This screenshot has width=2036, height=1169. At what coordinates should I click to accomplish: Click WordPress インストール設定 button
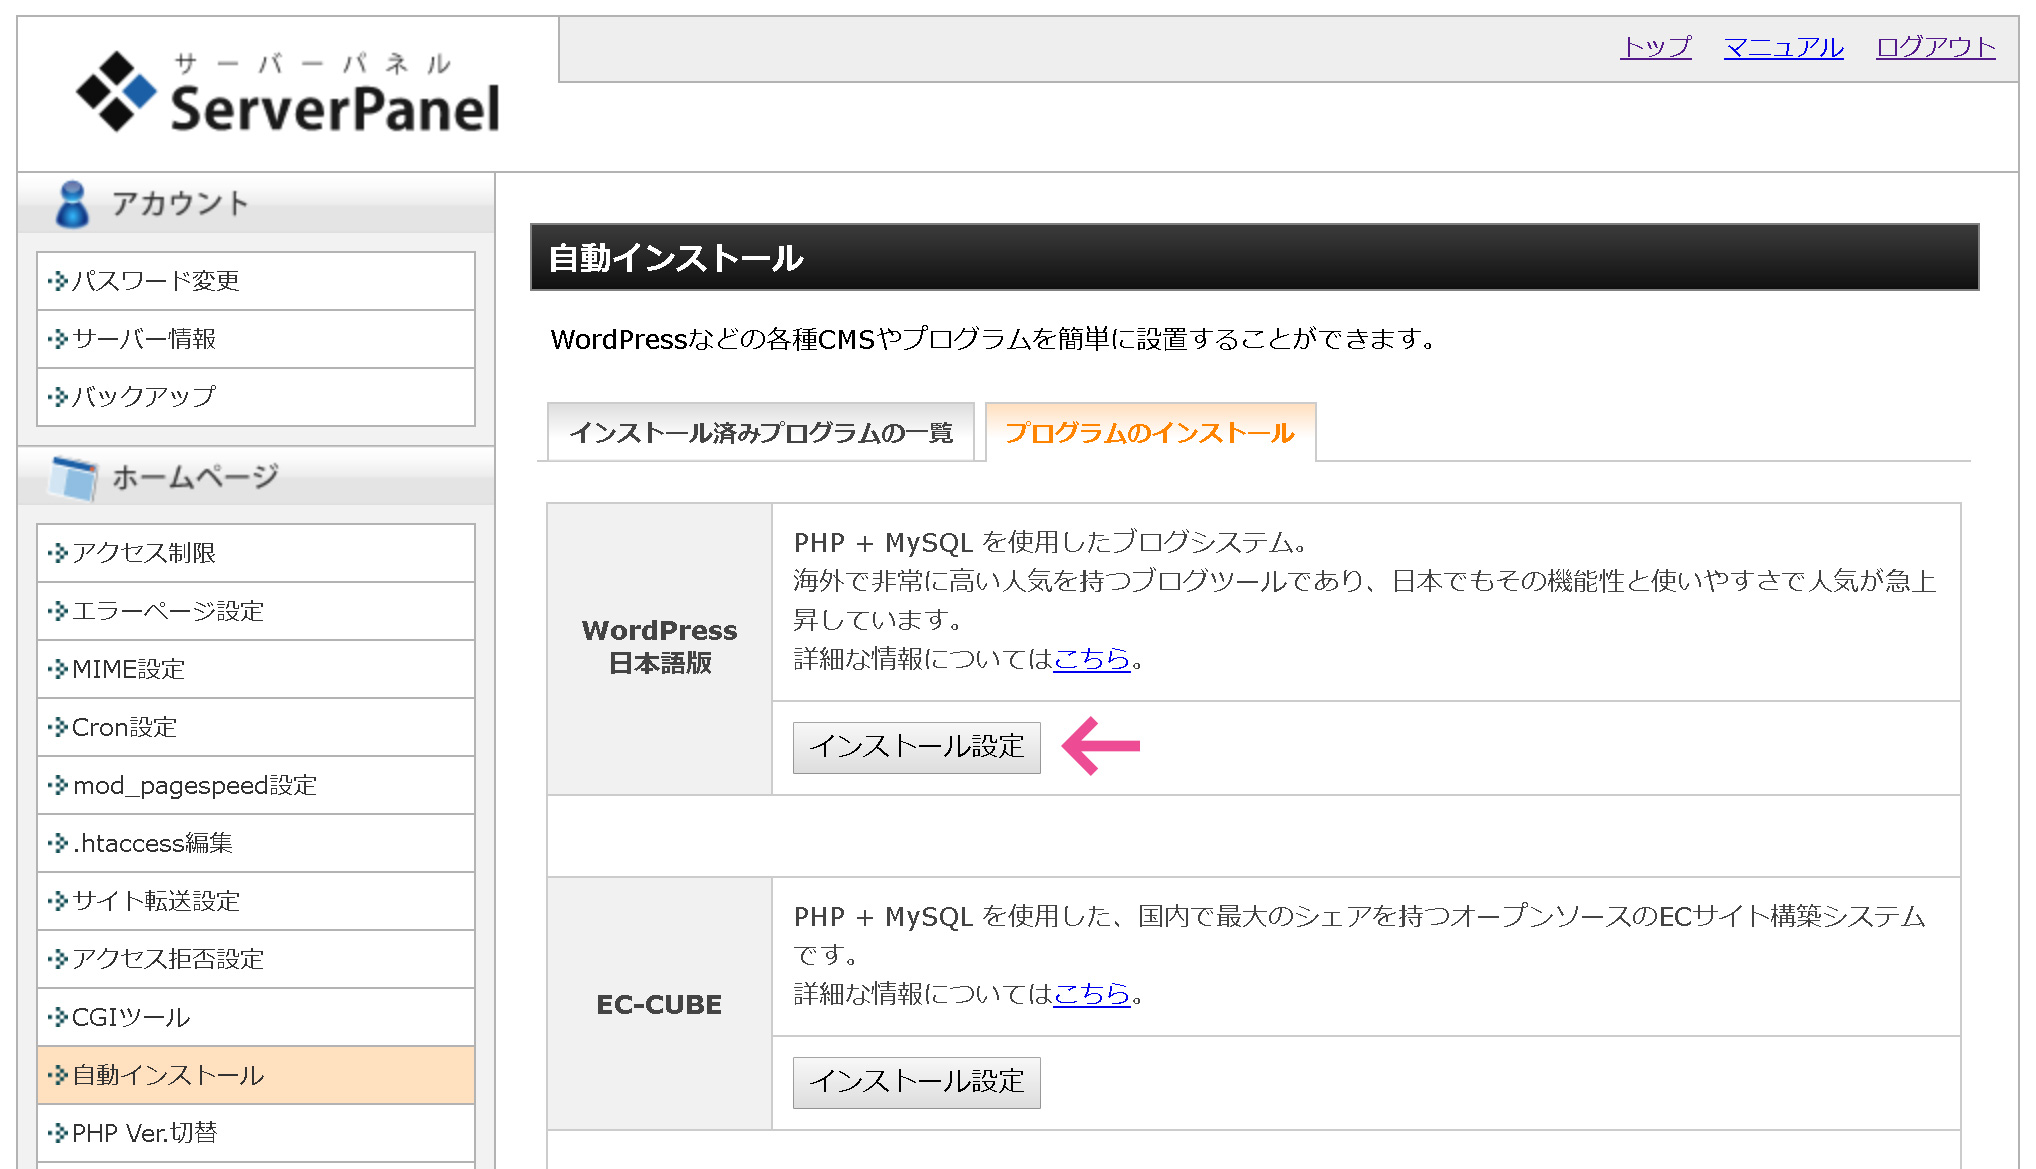coord(916,747)
